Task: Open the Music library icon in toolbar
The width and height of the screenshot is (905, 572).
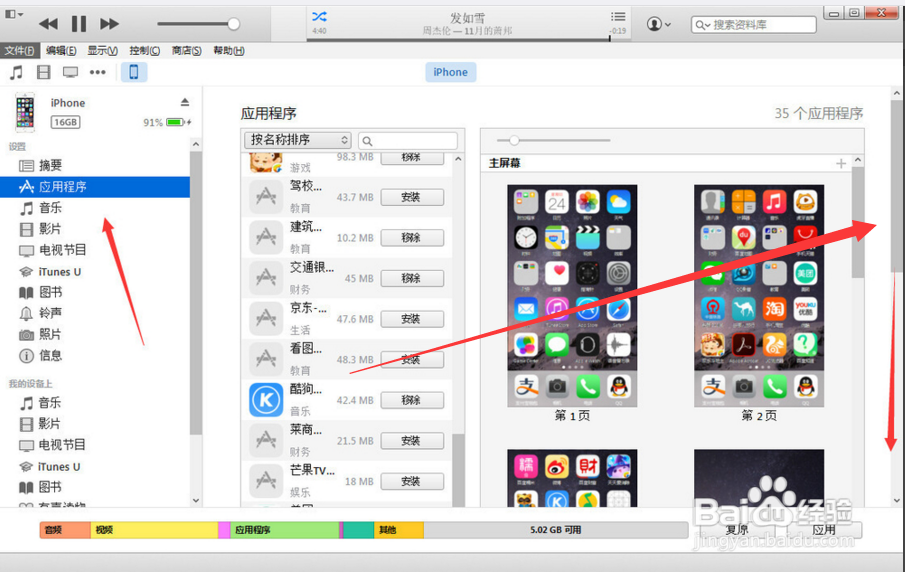Action: (x=16, y=72)
